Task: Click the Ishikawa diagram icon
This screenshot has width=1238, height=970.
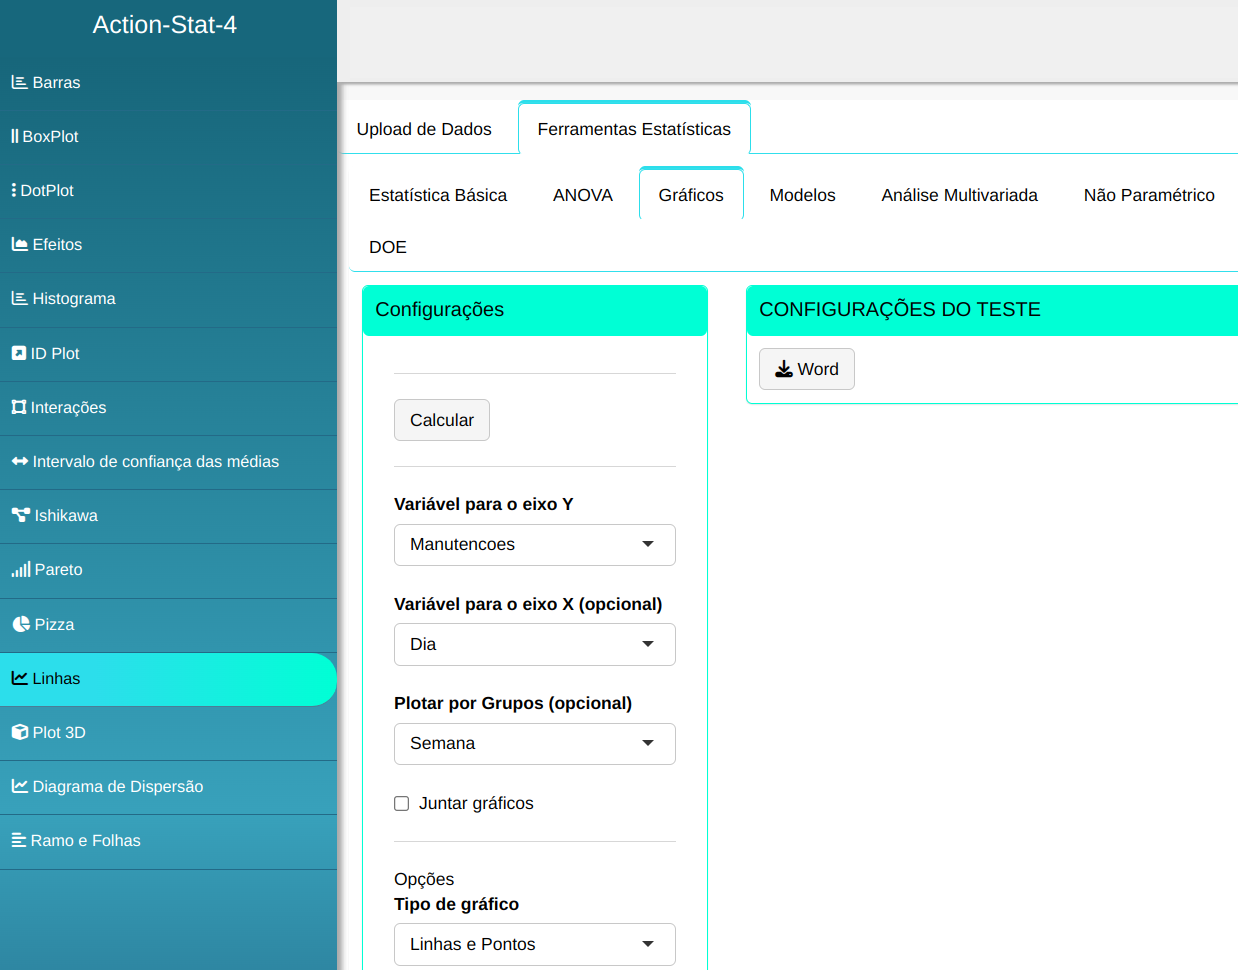Action: 21,516
